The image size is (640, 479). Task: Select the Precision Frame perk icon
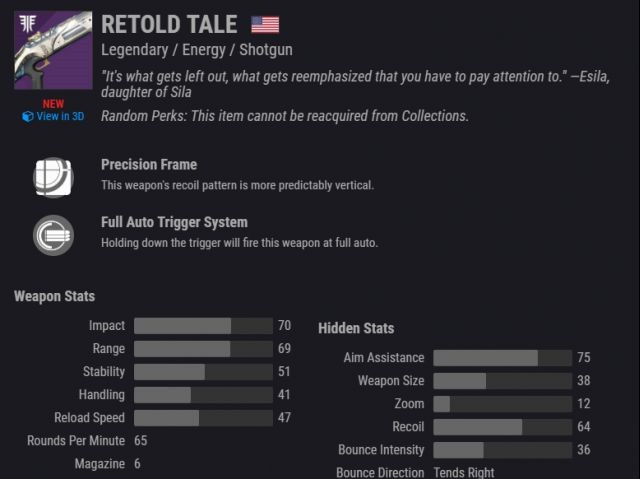[53, 177]
